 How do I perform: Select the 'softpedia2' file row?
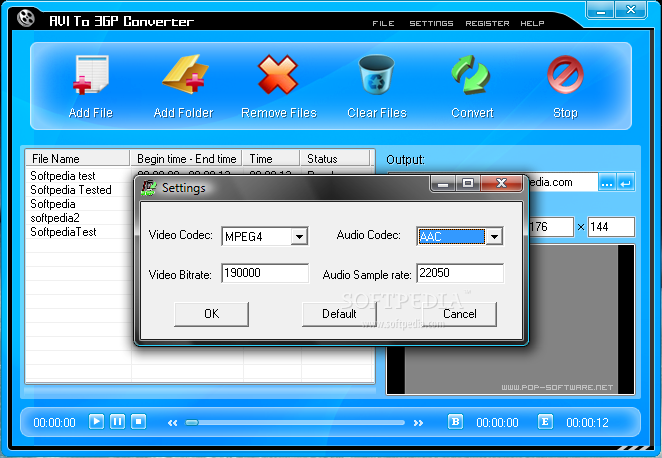pos(79,217)
